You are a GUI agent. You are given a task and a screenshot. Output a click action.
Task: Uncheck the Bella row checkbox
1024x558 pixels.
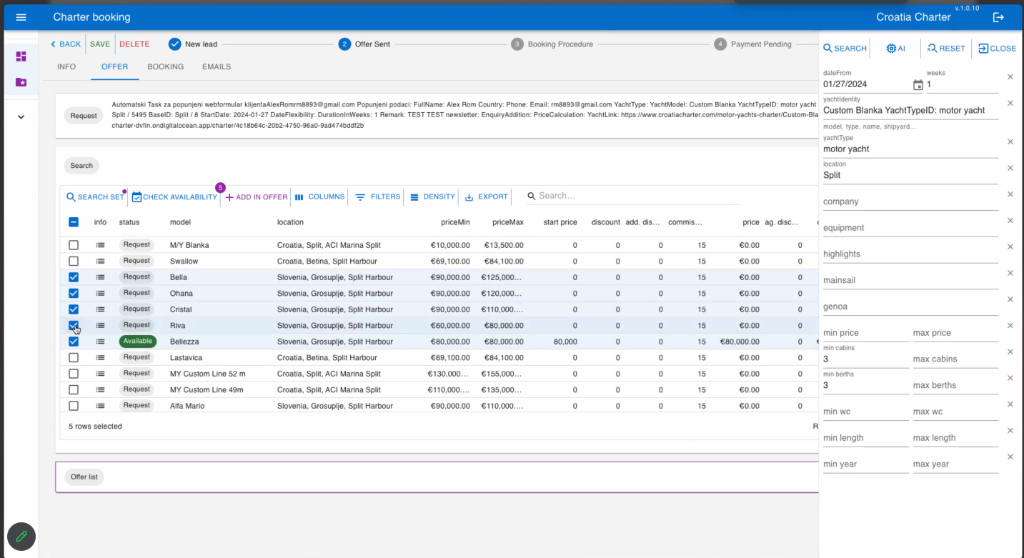pyautogui.click(x=74, y=277)
